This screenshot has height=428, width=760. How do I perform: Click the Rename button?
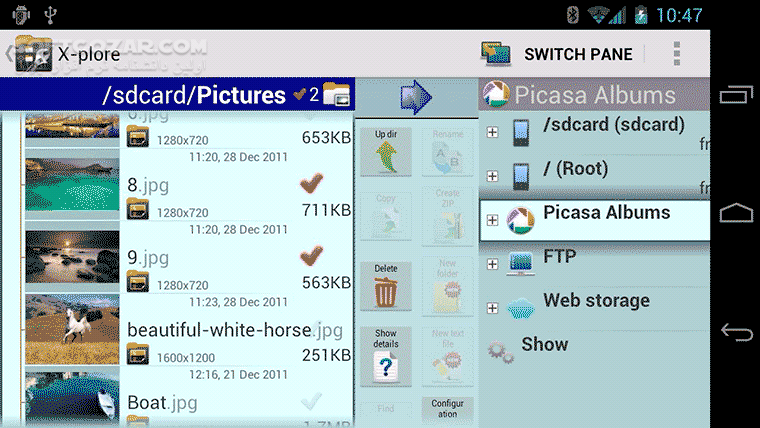click(447, 152)
